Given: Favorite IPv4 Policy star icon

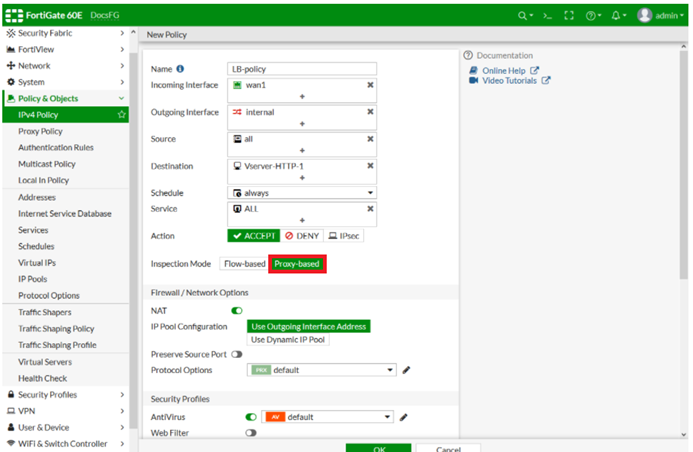Looking at the screenshot, I should click(x=122, y=115).
